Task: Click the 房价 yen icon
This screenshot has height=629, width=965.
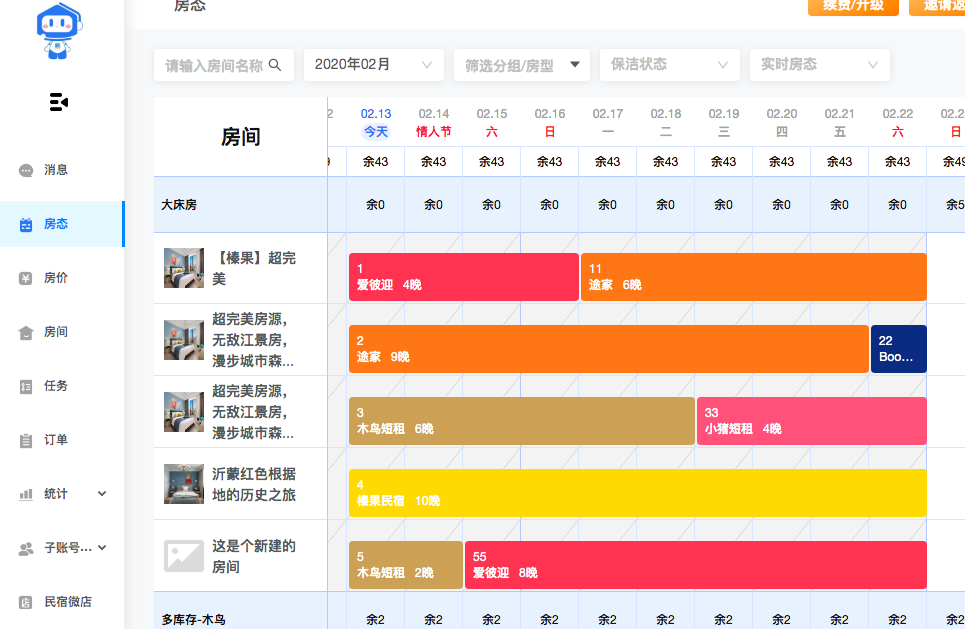Action: tap(26, 278)
